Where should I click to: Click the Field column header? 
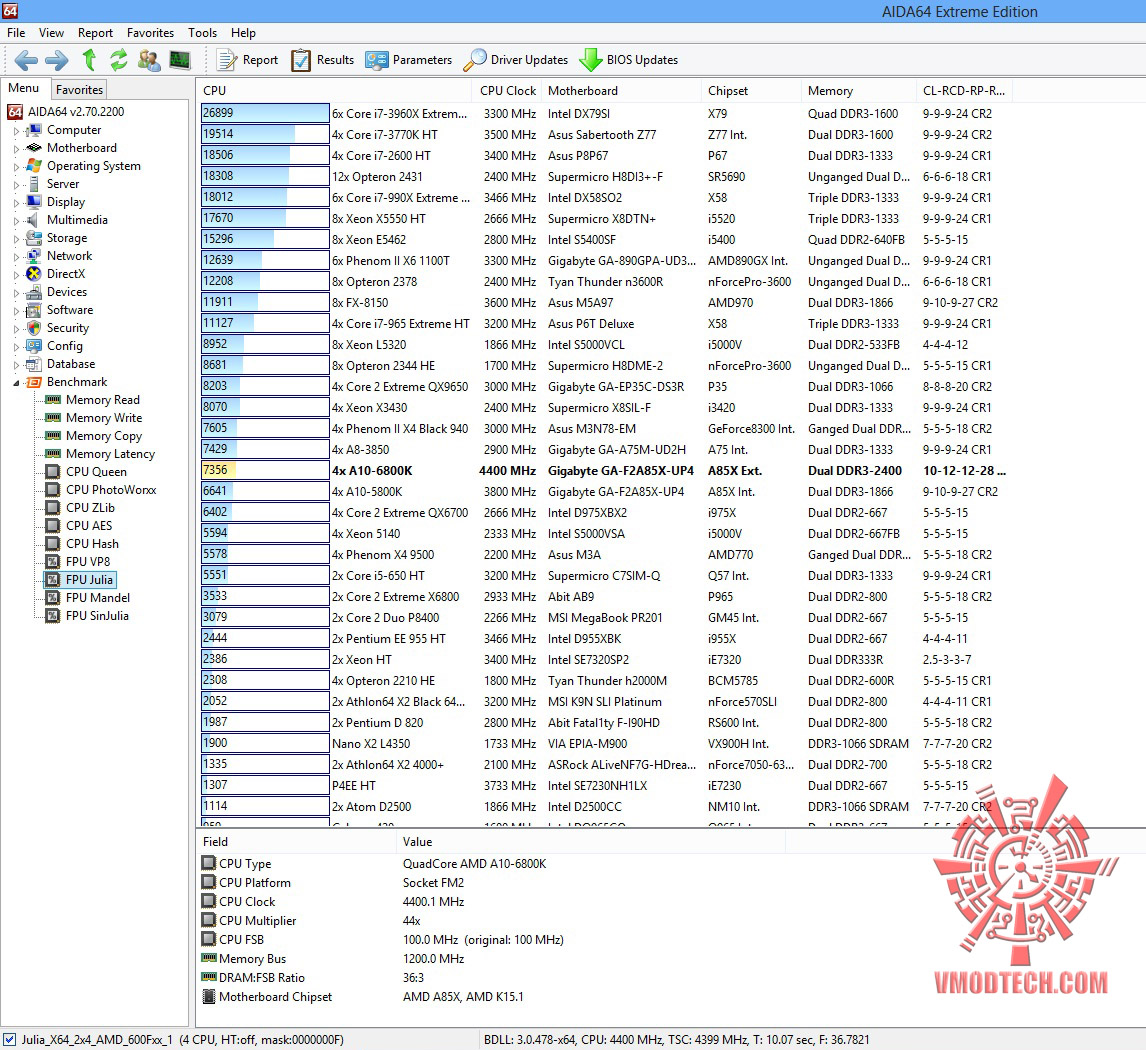click(x=296, y=842)
